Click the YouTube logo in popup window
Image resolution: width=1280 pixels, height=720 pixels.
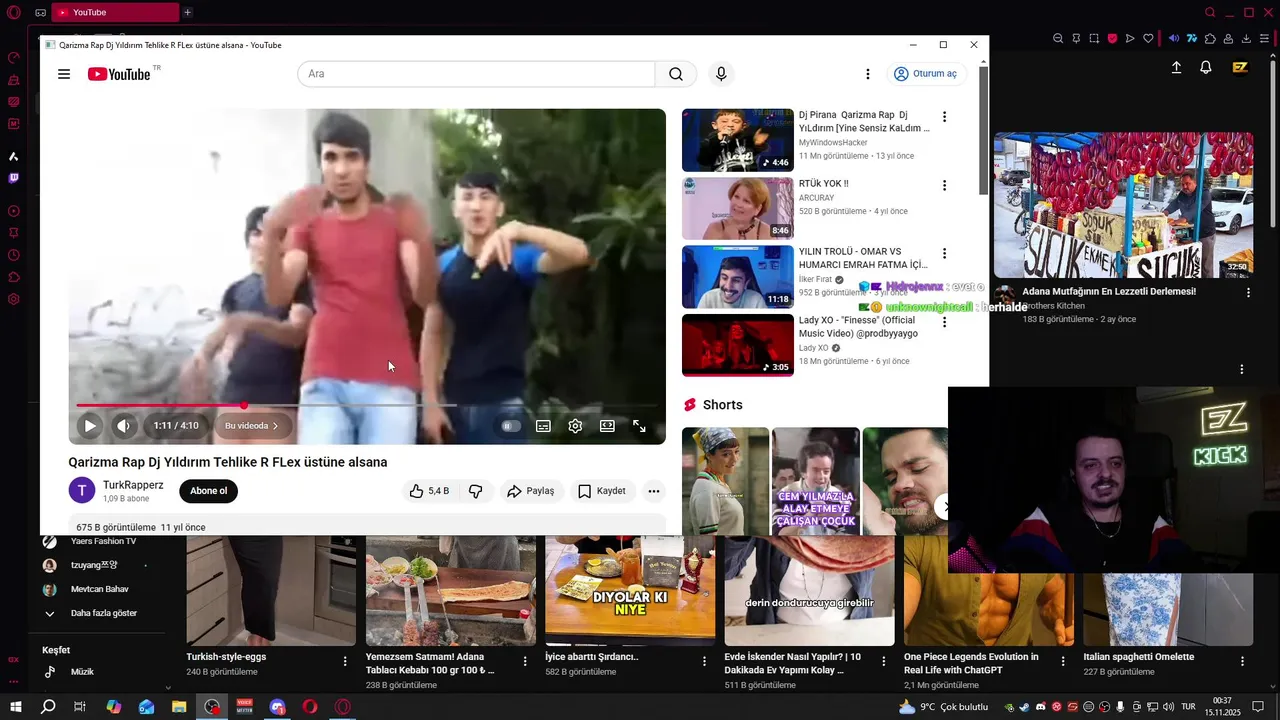point(119,74)
